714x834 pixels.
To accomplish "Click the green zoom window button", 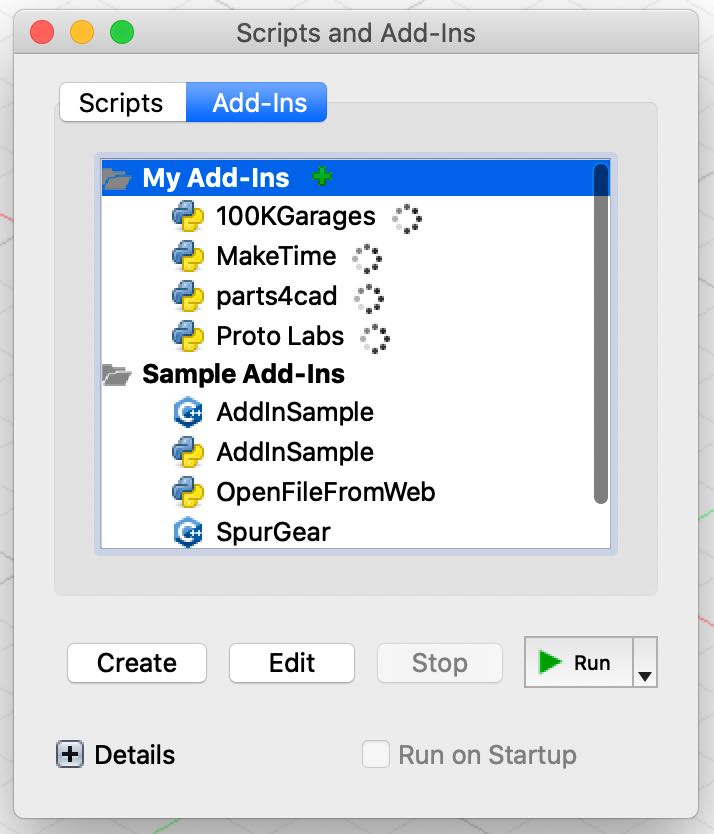I will pyautogui.click(x=122, y=32).
